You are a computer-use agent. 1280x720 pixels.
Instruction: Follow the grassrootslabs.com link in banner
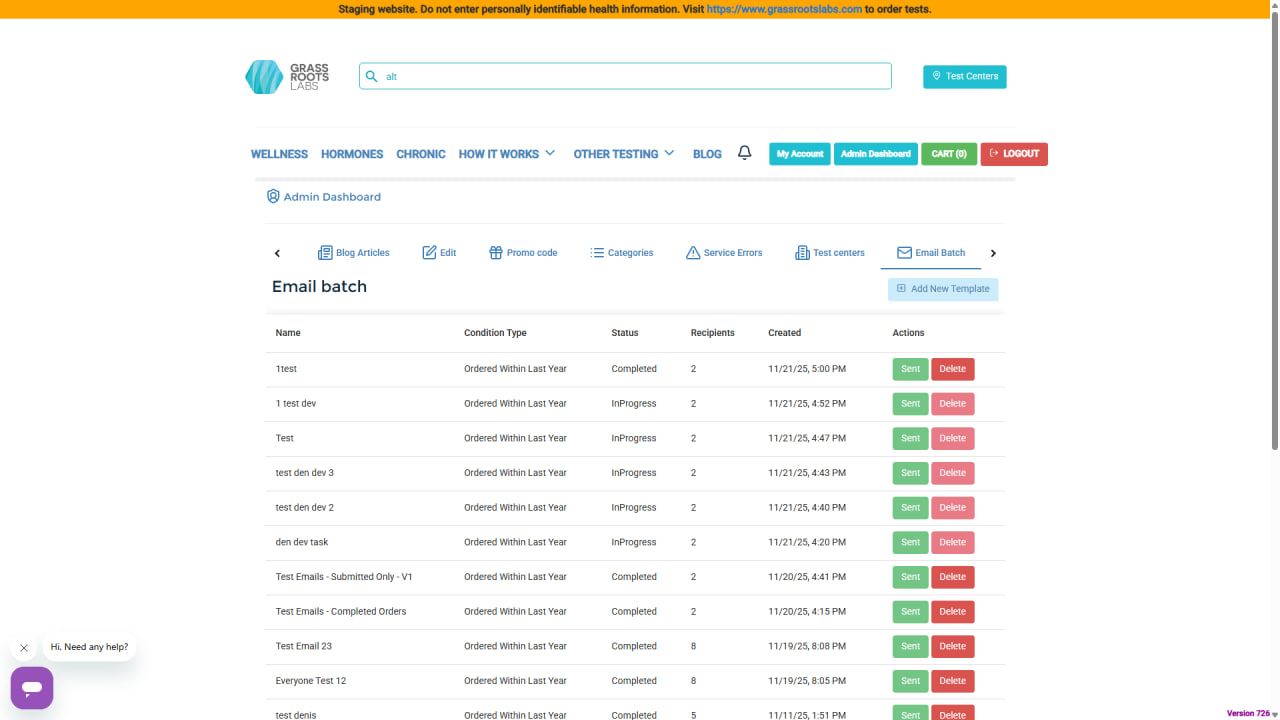coord(784,9)
